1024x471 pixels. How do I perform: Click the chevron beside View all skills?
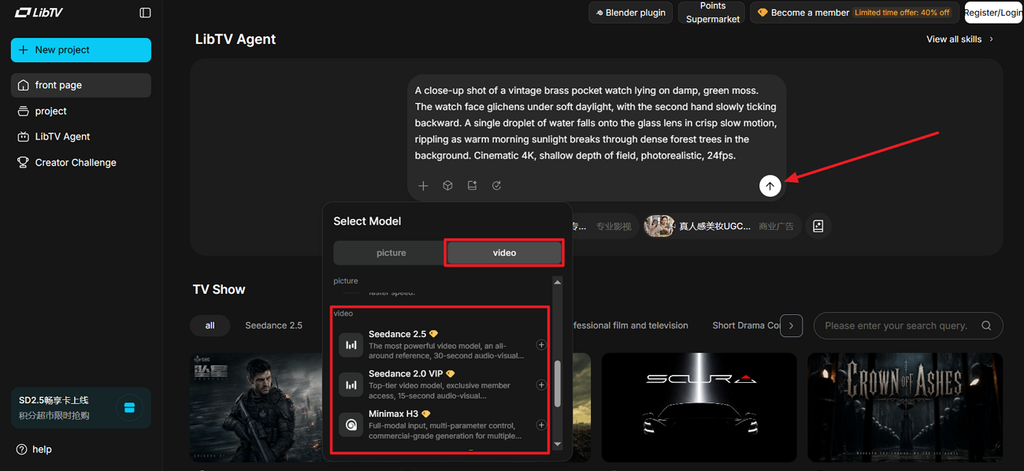(991, 39)
